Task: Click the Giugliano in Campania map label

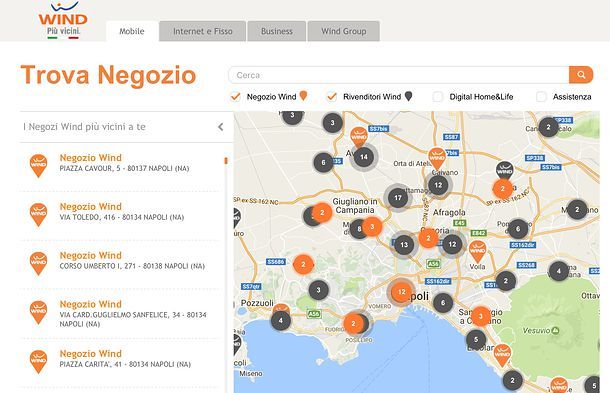Action: click(x=355, y=206)
